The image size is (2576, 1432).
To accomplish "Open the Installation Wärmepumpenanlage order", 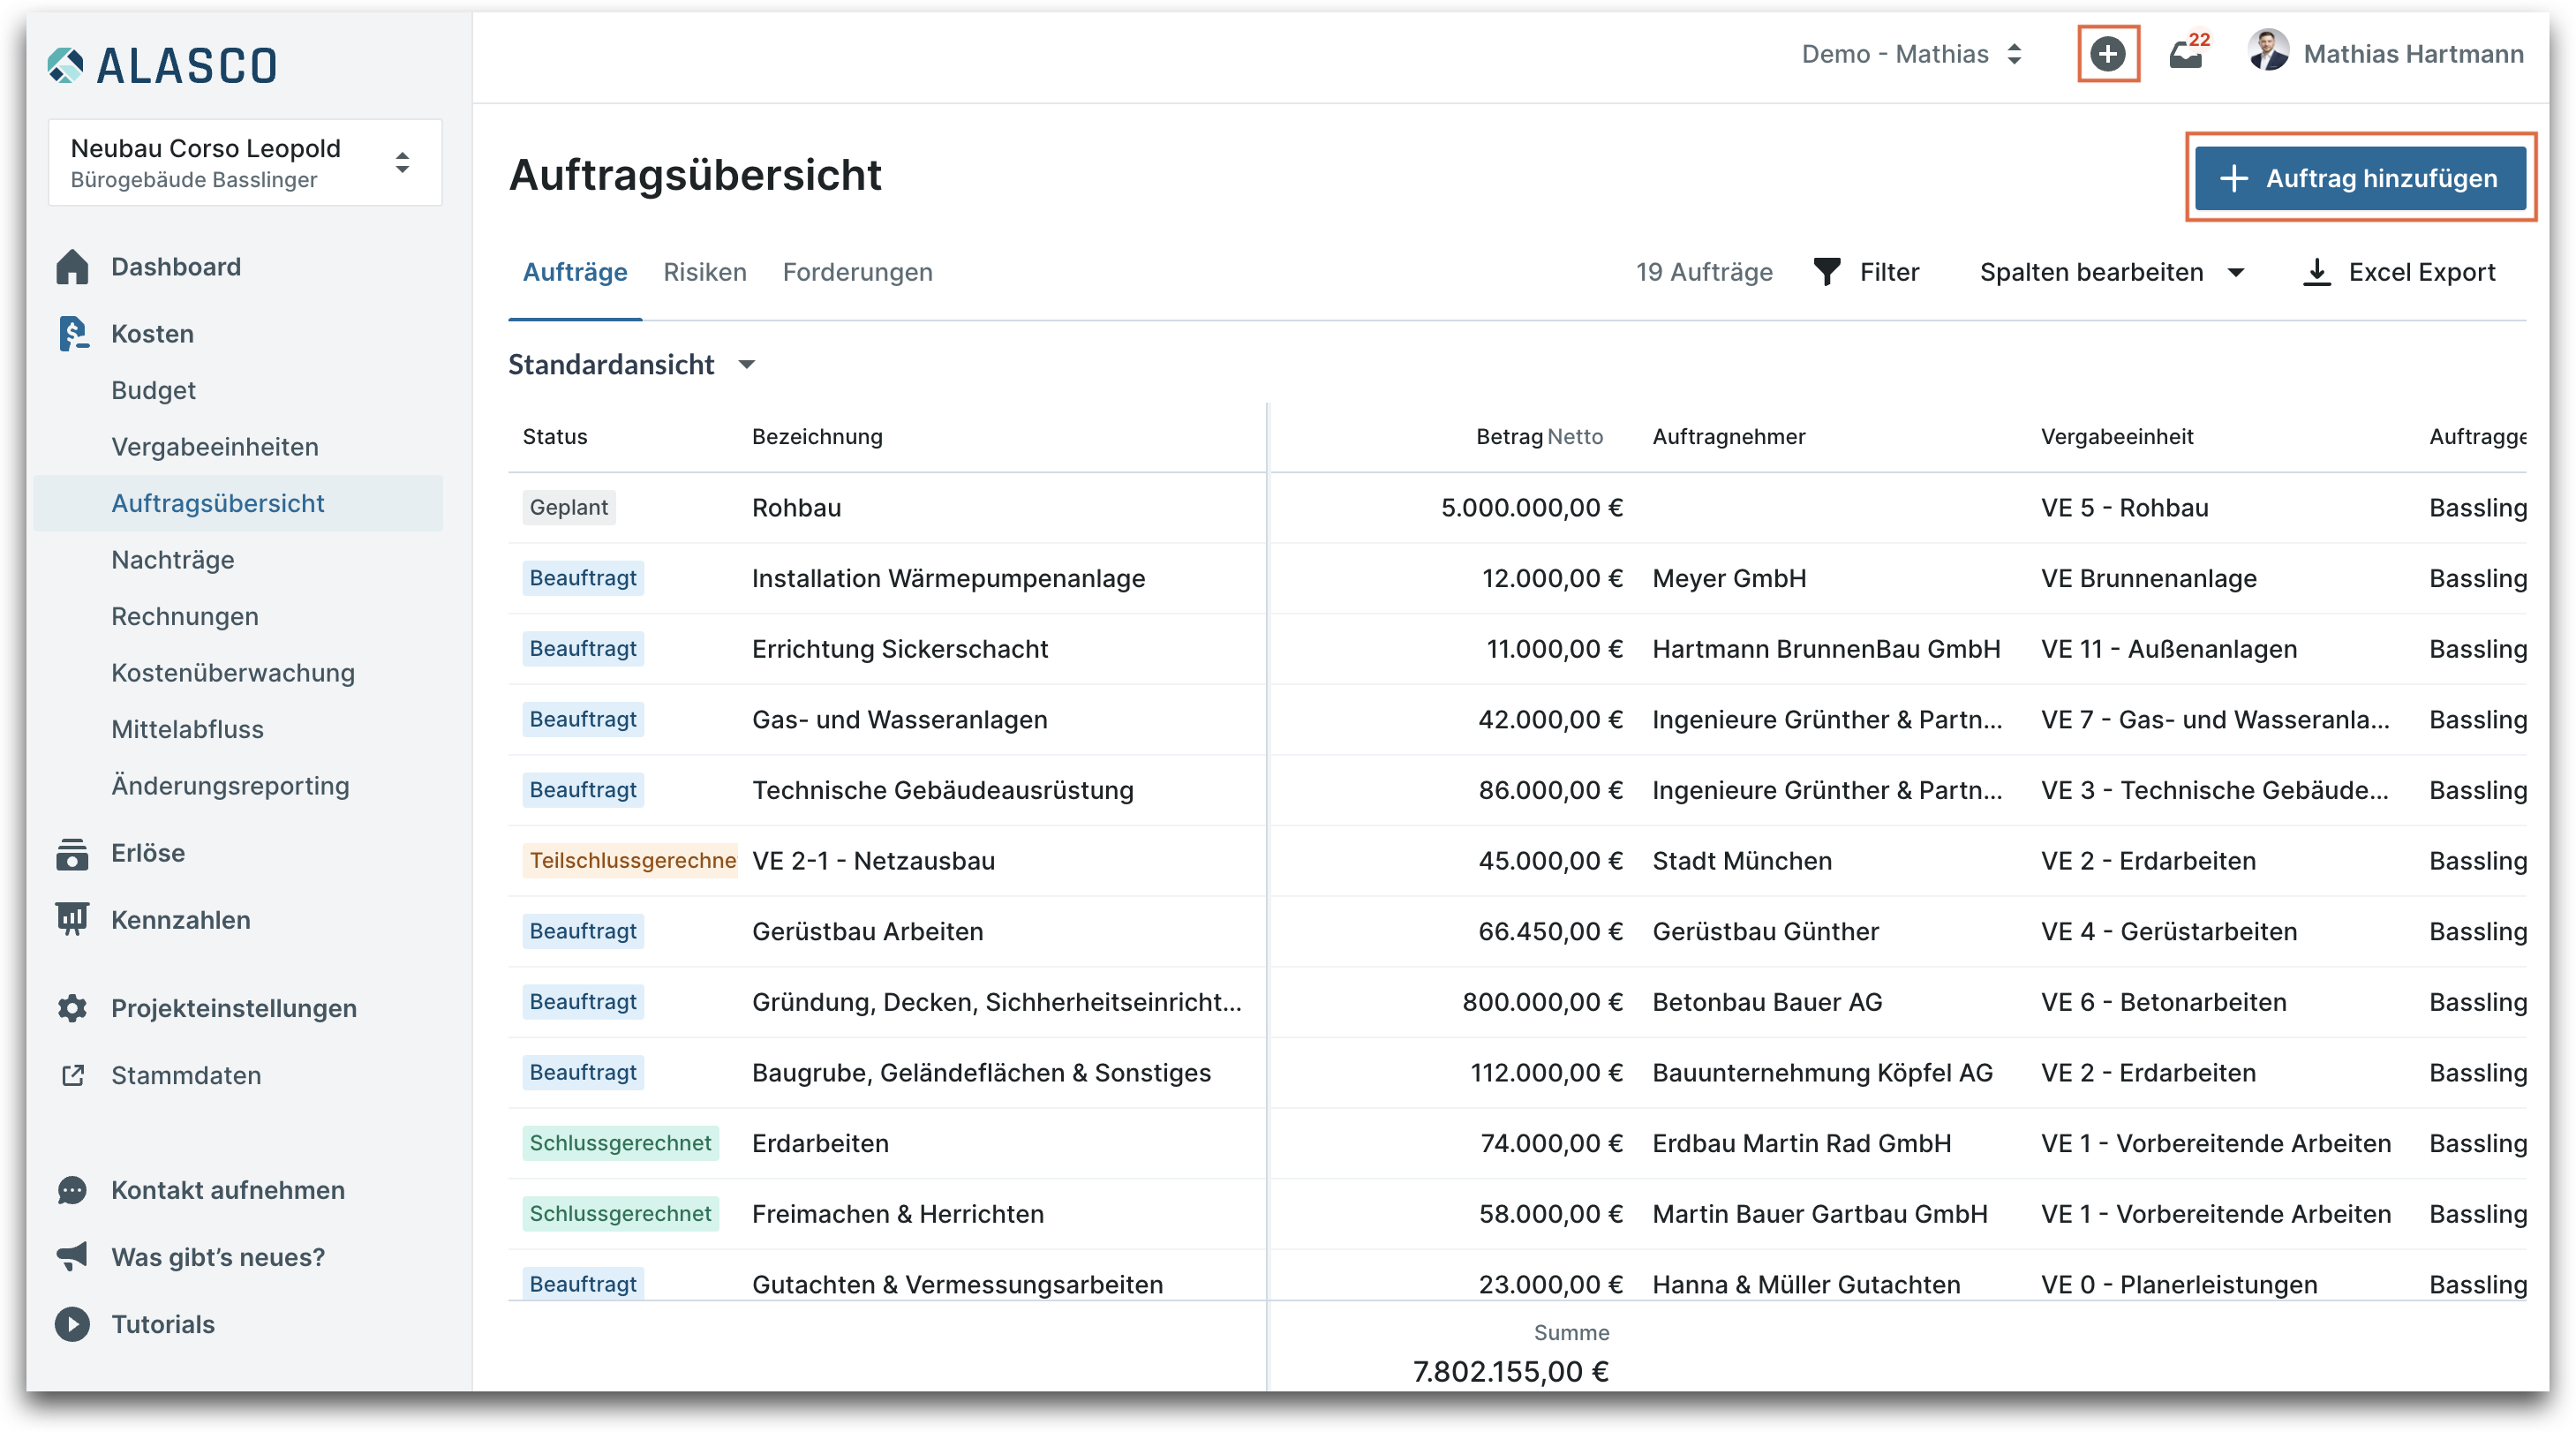I will pos(948,578).
